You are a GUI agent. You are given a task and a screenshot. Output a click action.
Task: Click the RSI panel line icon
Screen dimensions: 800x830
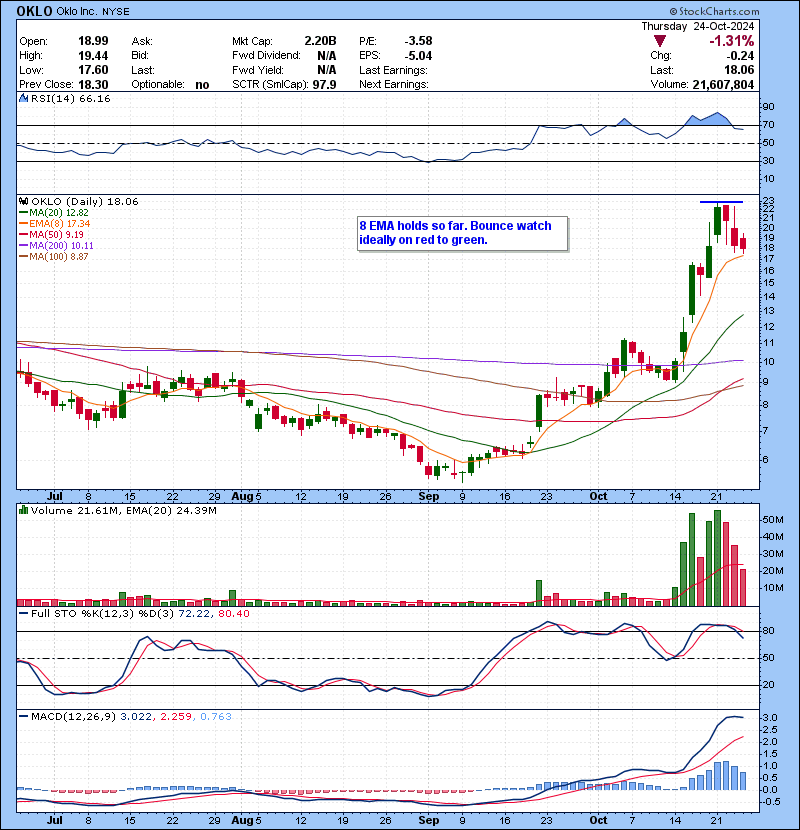23,98
